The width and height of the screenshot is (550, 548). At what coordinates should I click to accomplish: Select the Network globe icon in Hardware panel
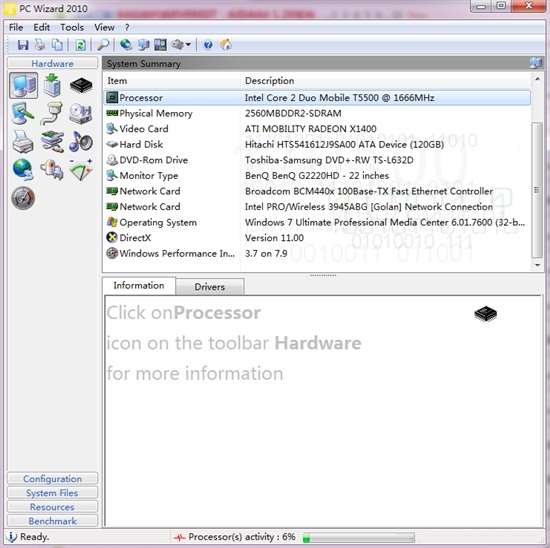[x=23, y=170]
